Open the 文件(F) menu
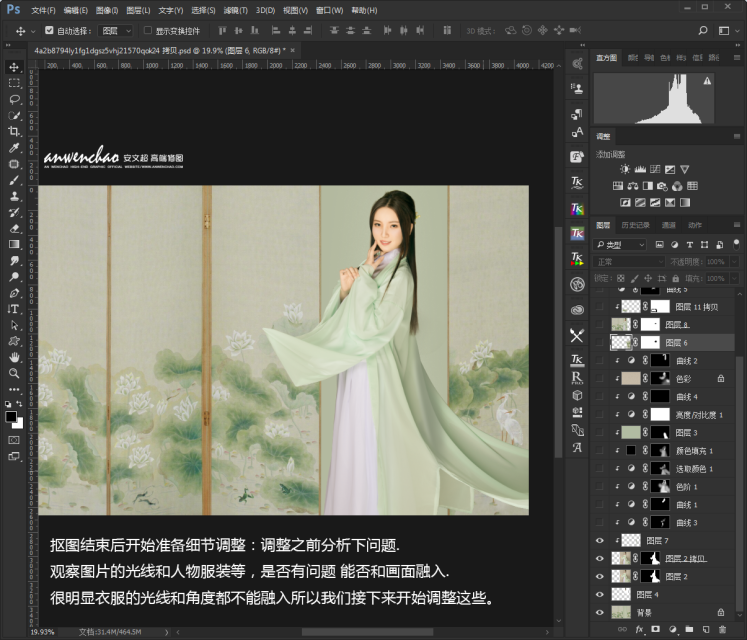747x640 pixels. (x=43, y=10)
